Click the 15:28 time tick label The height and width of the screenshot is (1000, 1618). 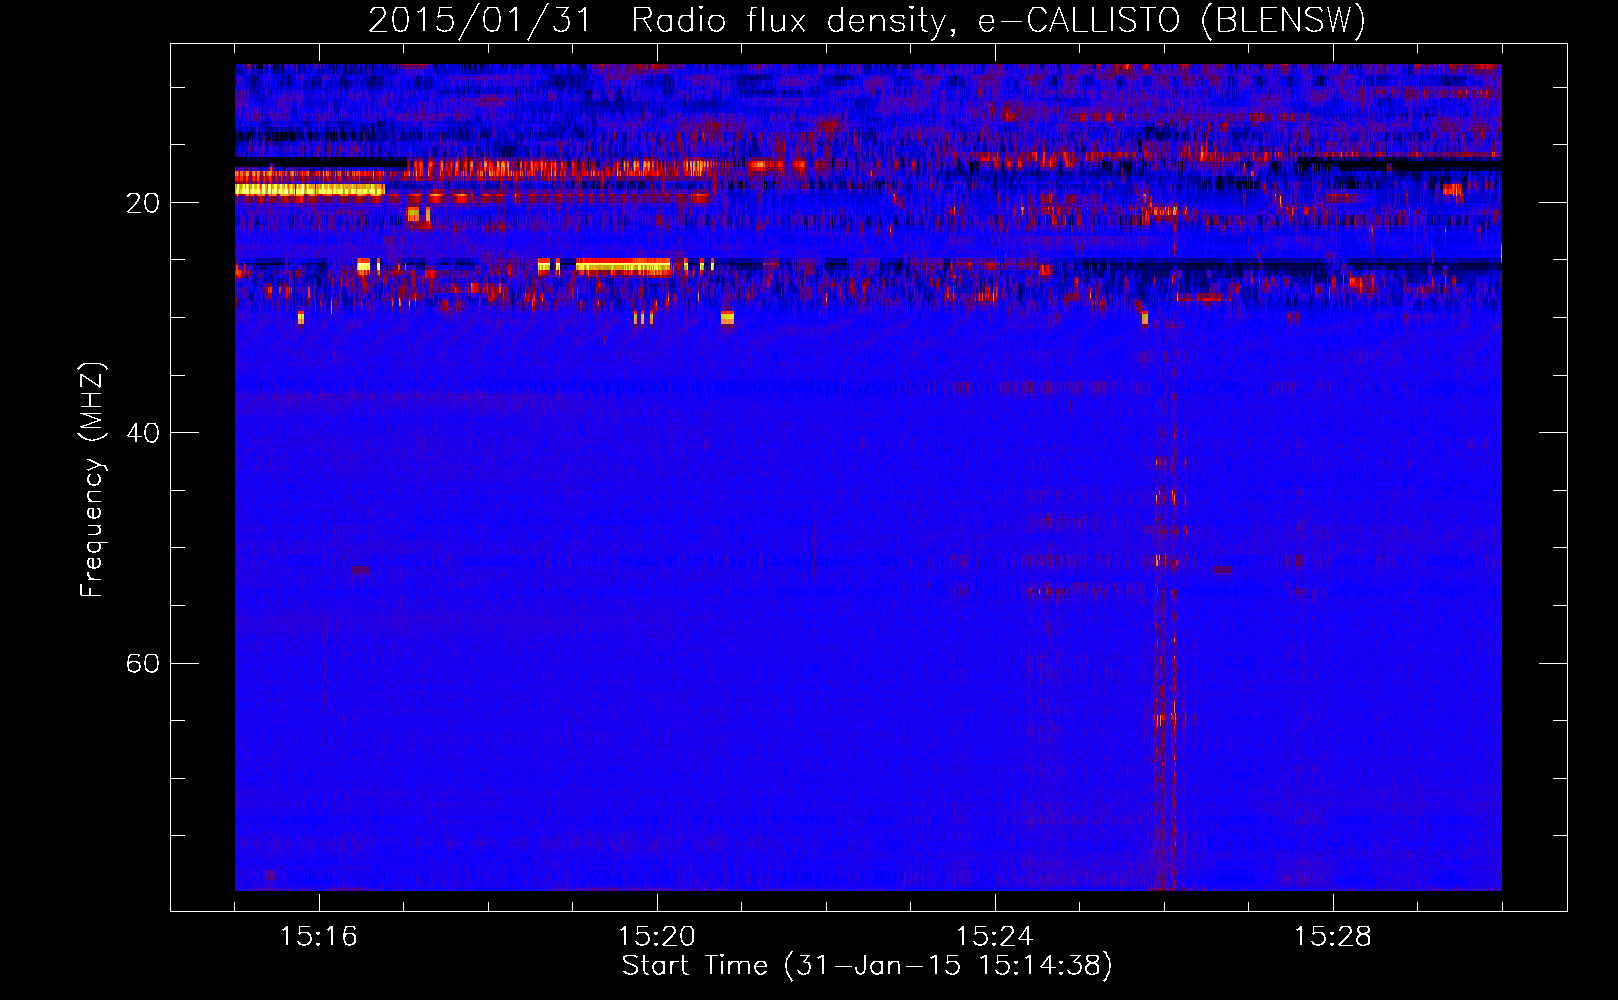(x=1333, y=937)
